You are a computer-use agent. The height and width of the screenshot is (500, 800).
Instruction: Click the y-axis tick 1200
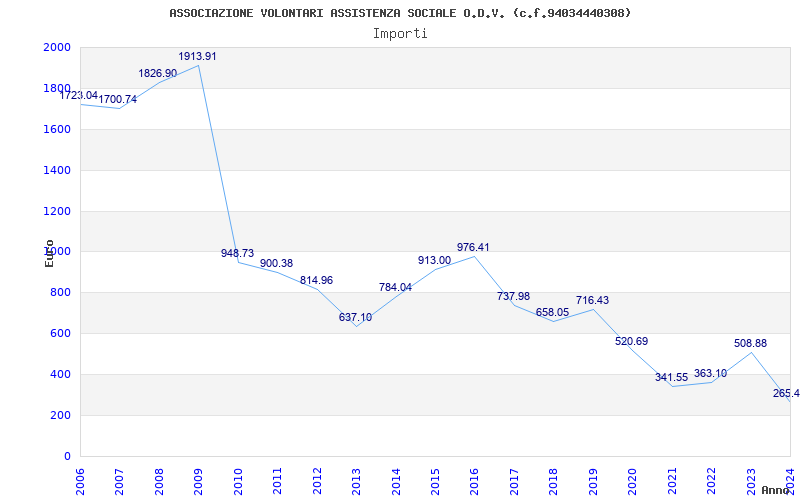coord(57,211)
